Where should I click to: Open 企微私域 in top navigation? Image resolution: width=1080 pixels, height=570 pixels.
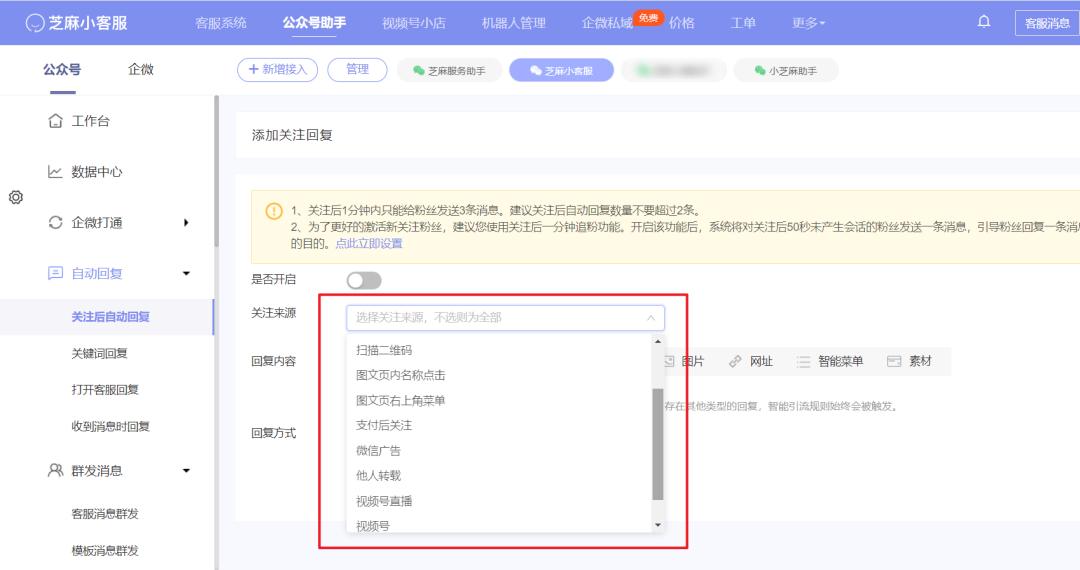607,23
